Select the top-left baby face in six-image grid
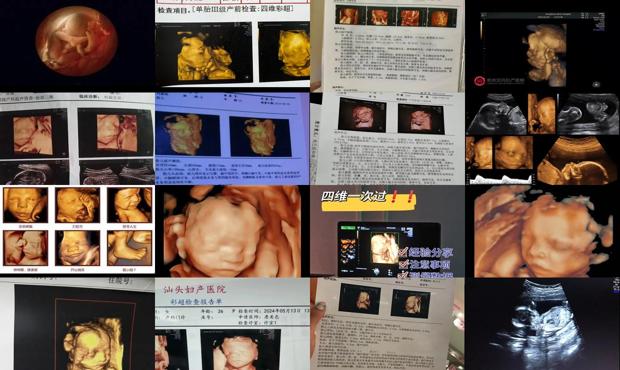Screen dimensions: 620x370 point(25,205)
